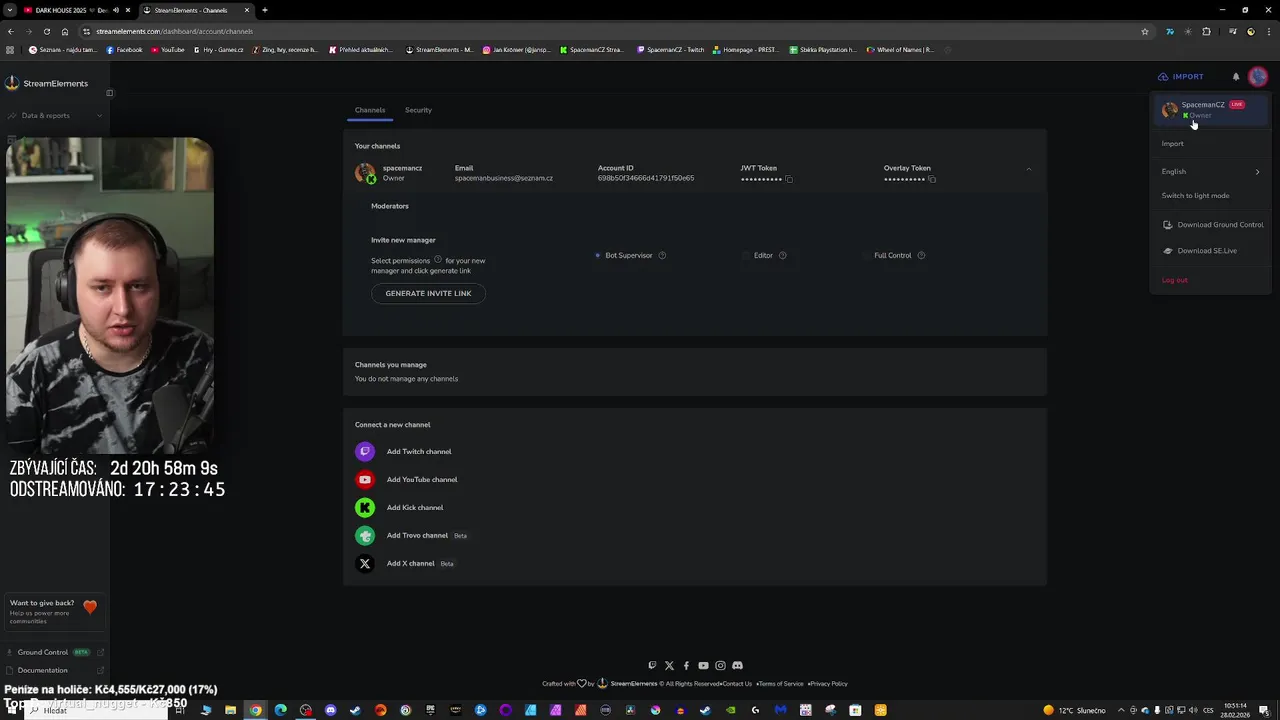Image resolution: width=1280 pixels, height=720 pixels.
Task: Open a new browser tab
Action: [x=264, y=10]
